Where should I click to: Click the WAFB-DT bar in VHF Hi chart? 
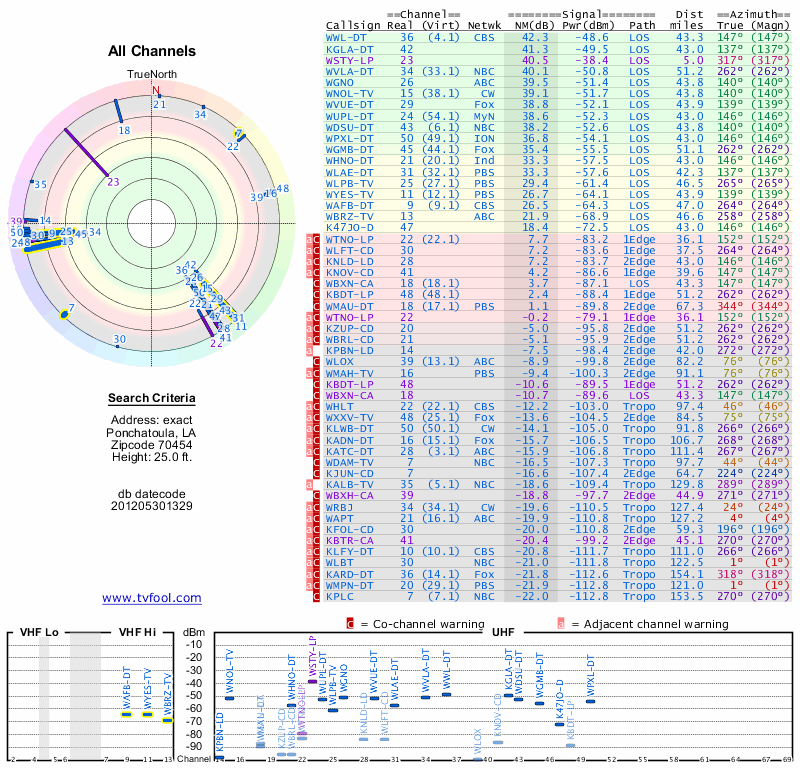click(127, 714)
